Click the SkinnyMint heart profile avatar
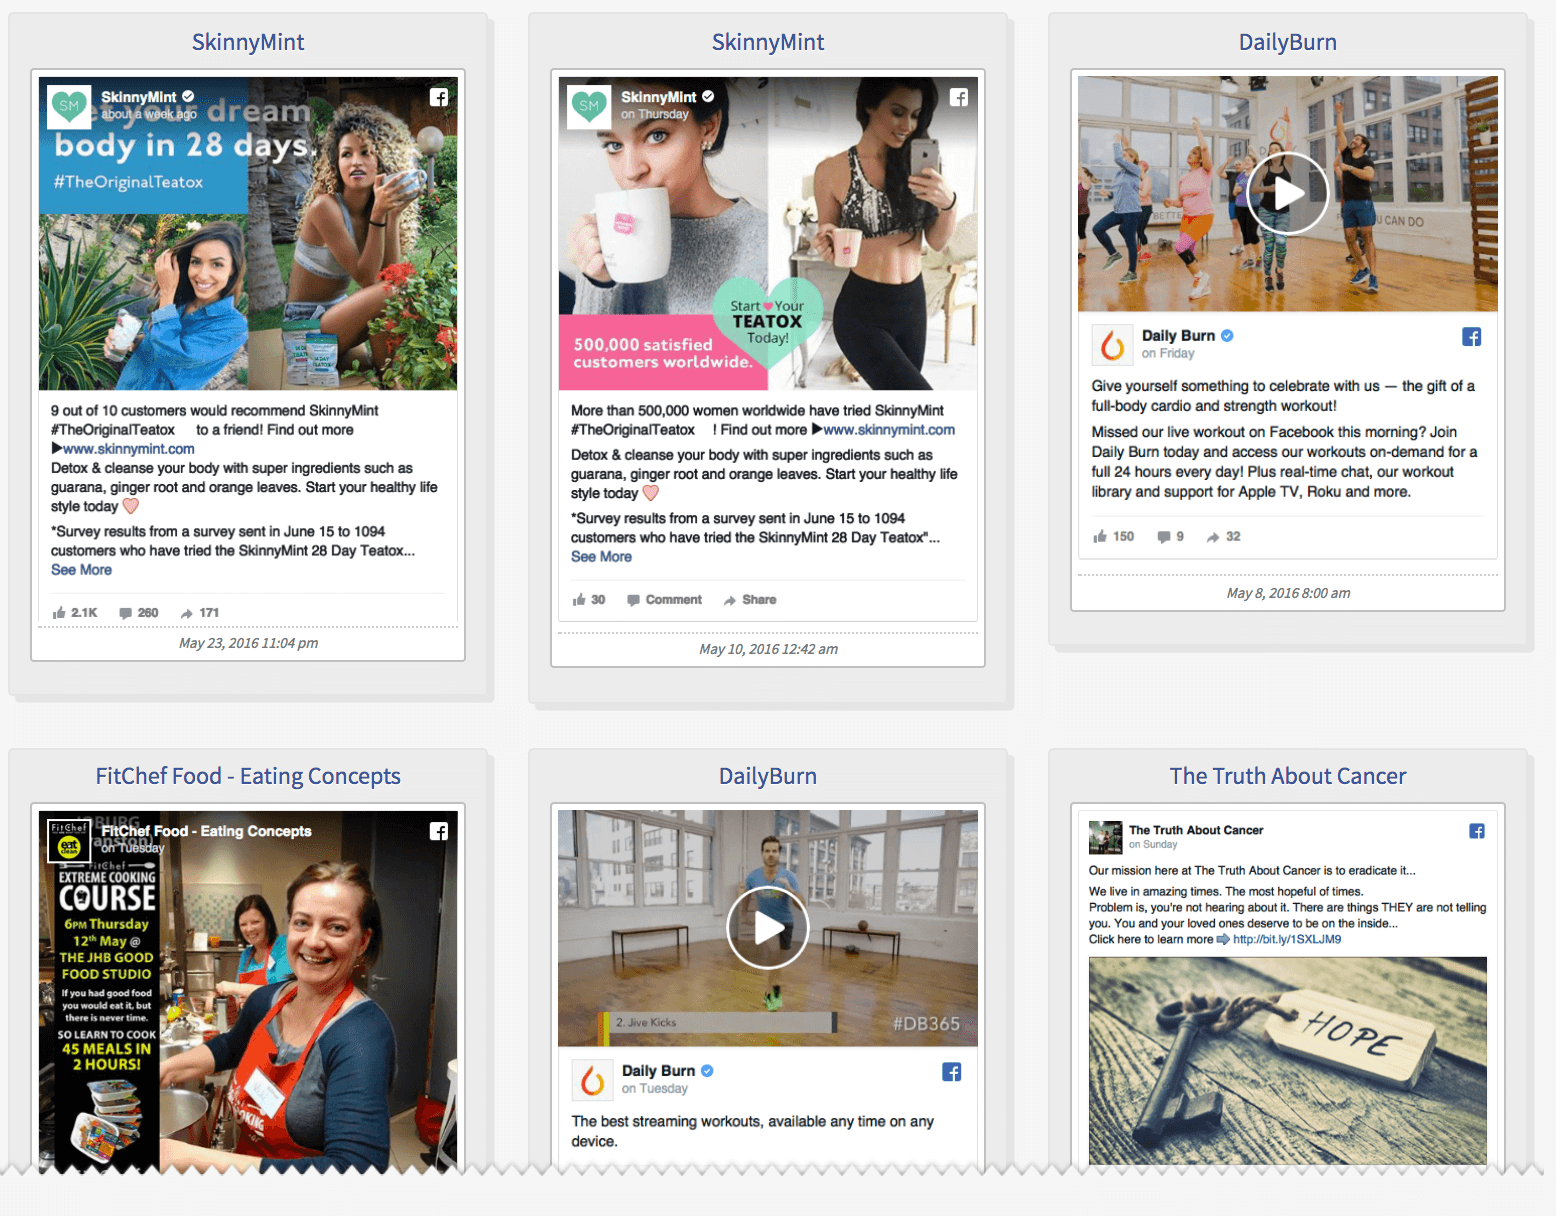Screen dimensions: 1556x1216 click(x=69, y=107)
